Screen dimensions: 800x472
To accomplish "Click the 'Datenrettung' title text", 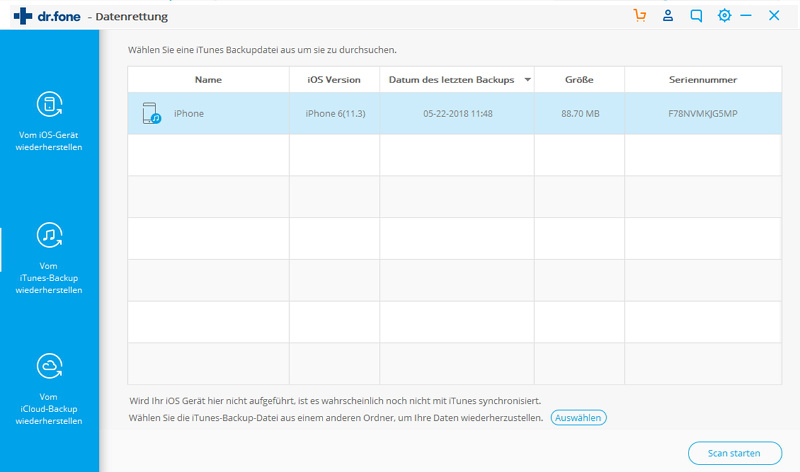I will (x=132, y=16).
